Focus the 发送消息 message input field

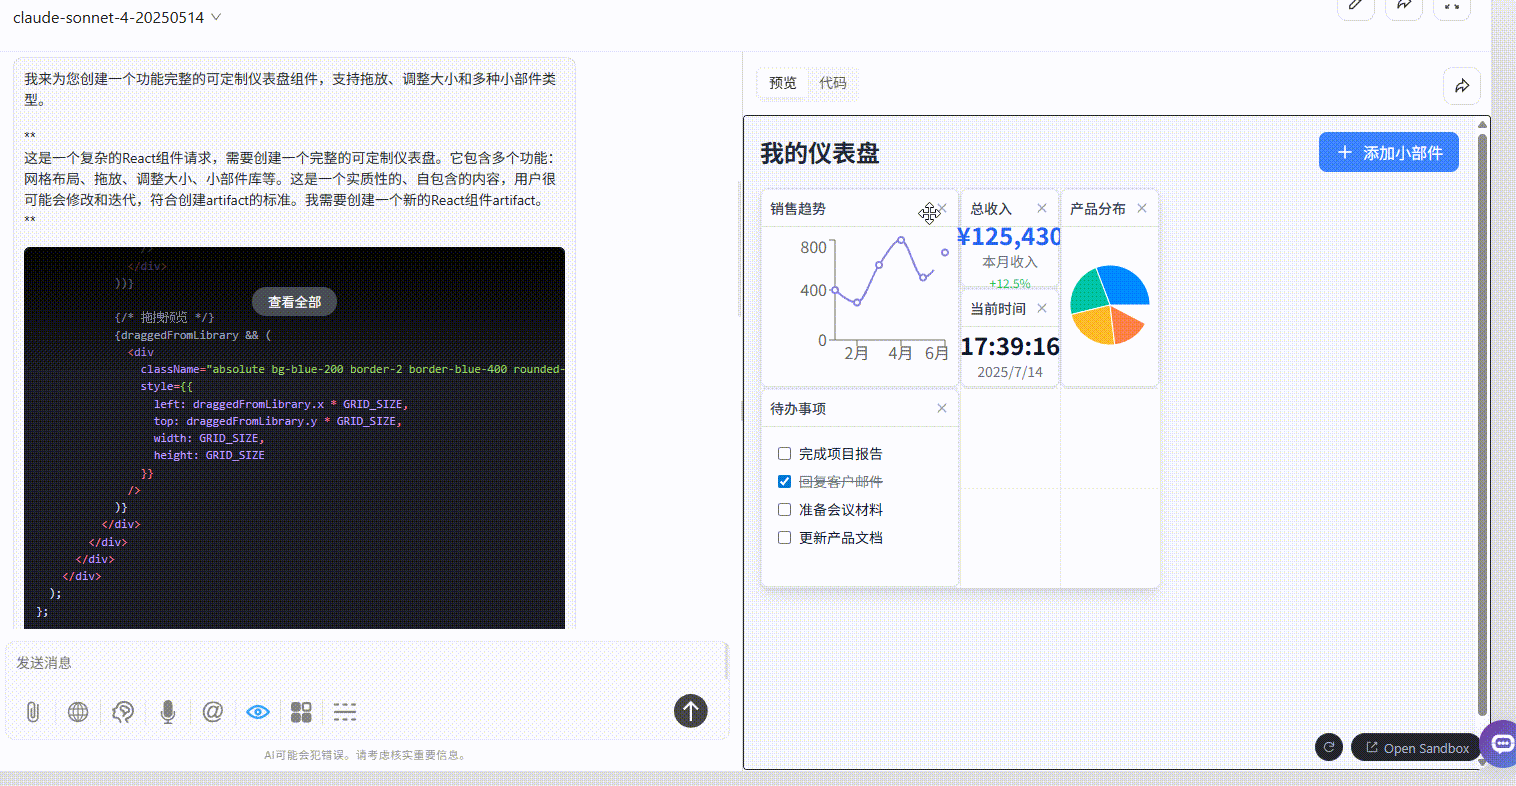pos(366,663)
